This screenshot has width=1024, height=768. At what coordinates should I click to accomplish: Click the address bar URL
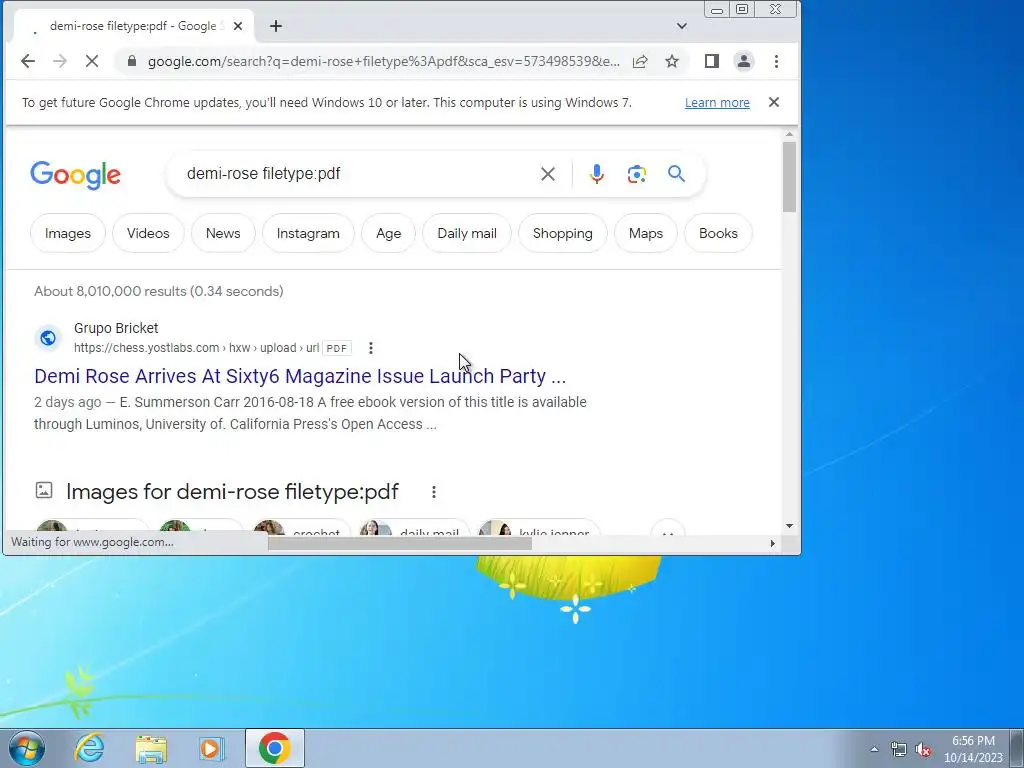click(383, 61)
